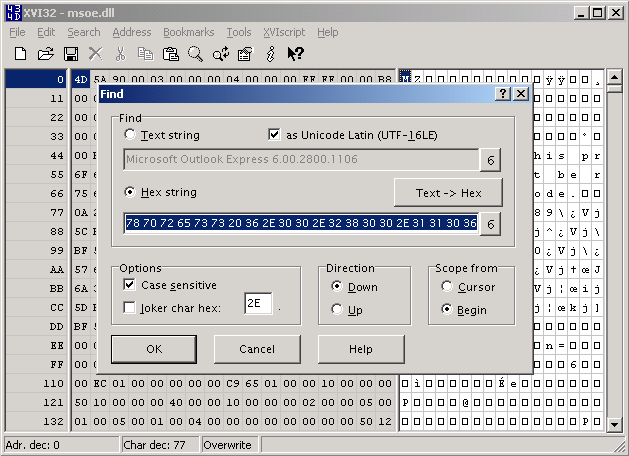
Task: Open the XVIscript menu
Action: tap(284, 32)
